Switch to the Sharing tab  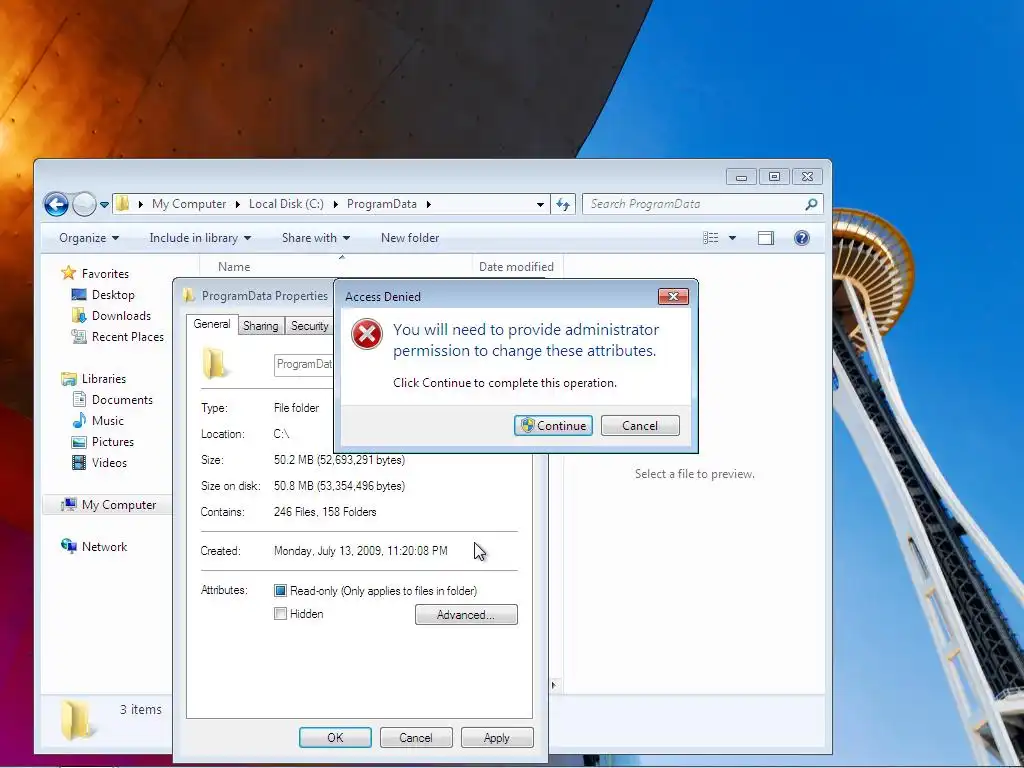click(261, 326)
